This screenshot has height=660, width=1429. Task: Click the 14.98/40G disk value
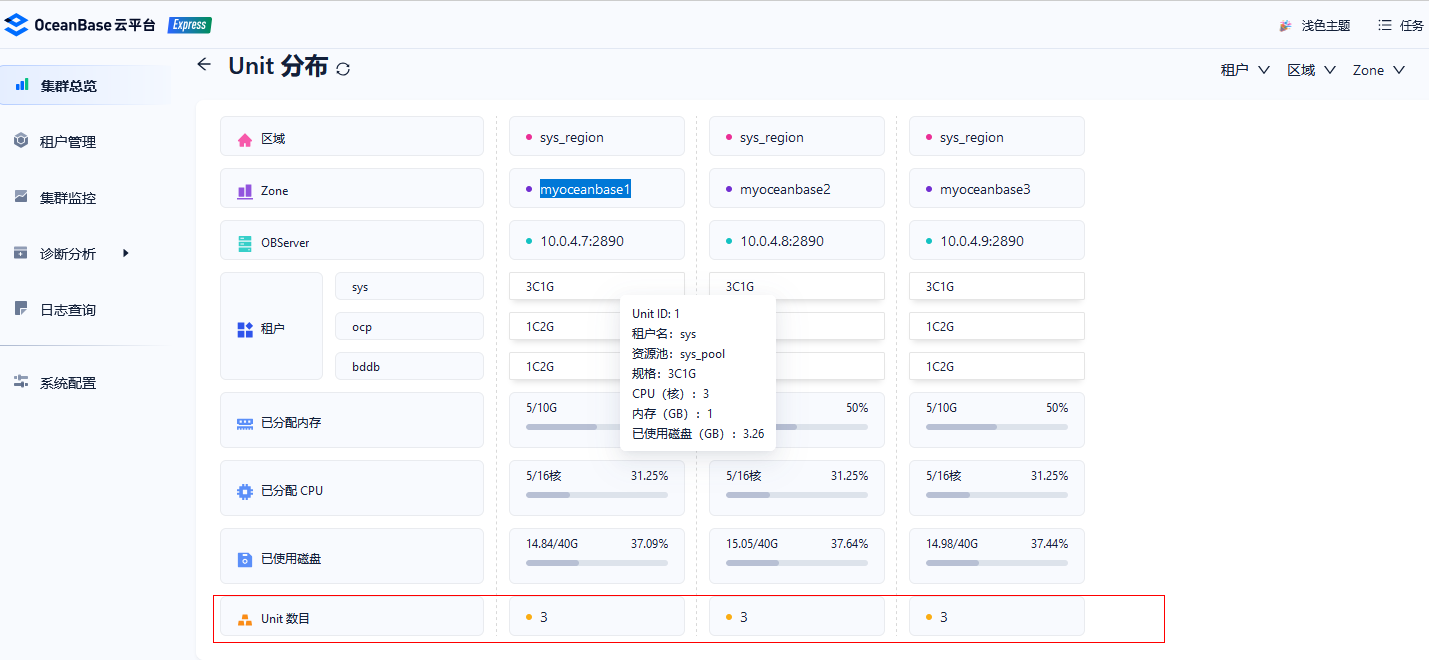(952, 544)
